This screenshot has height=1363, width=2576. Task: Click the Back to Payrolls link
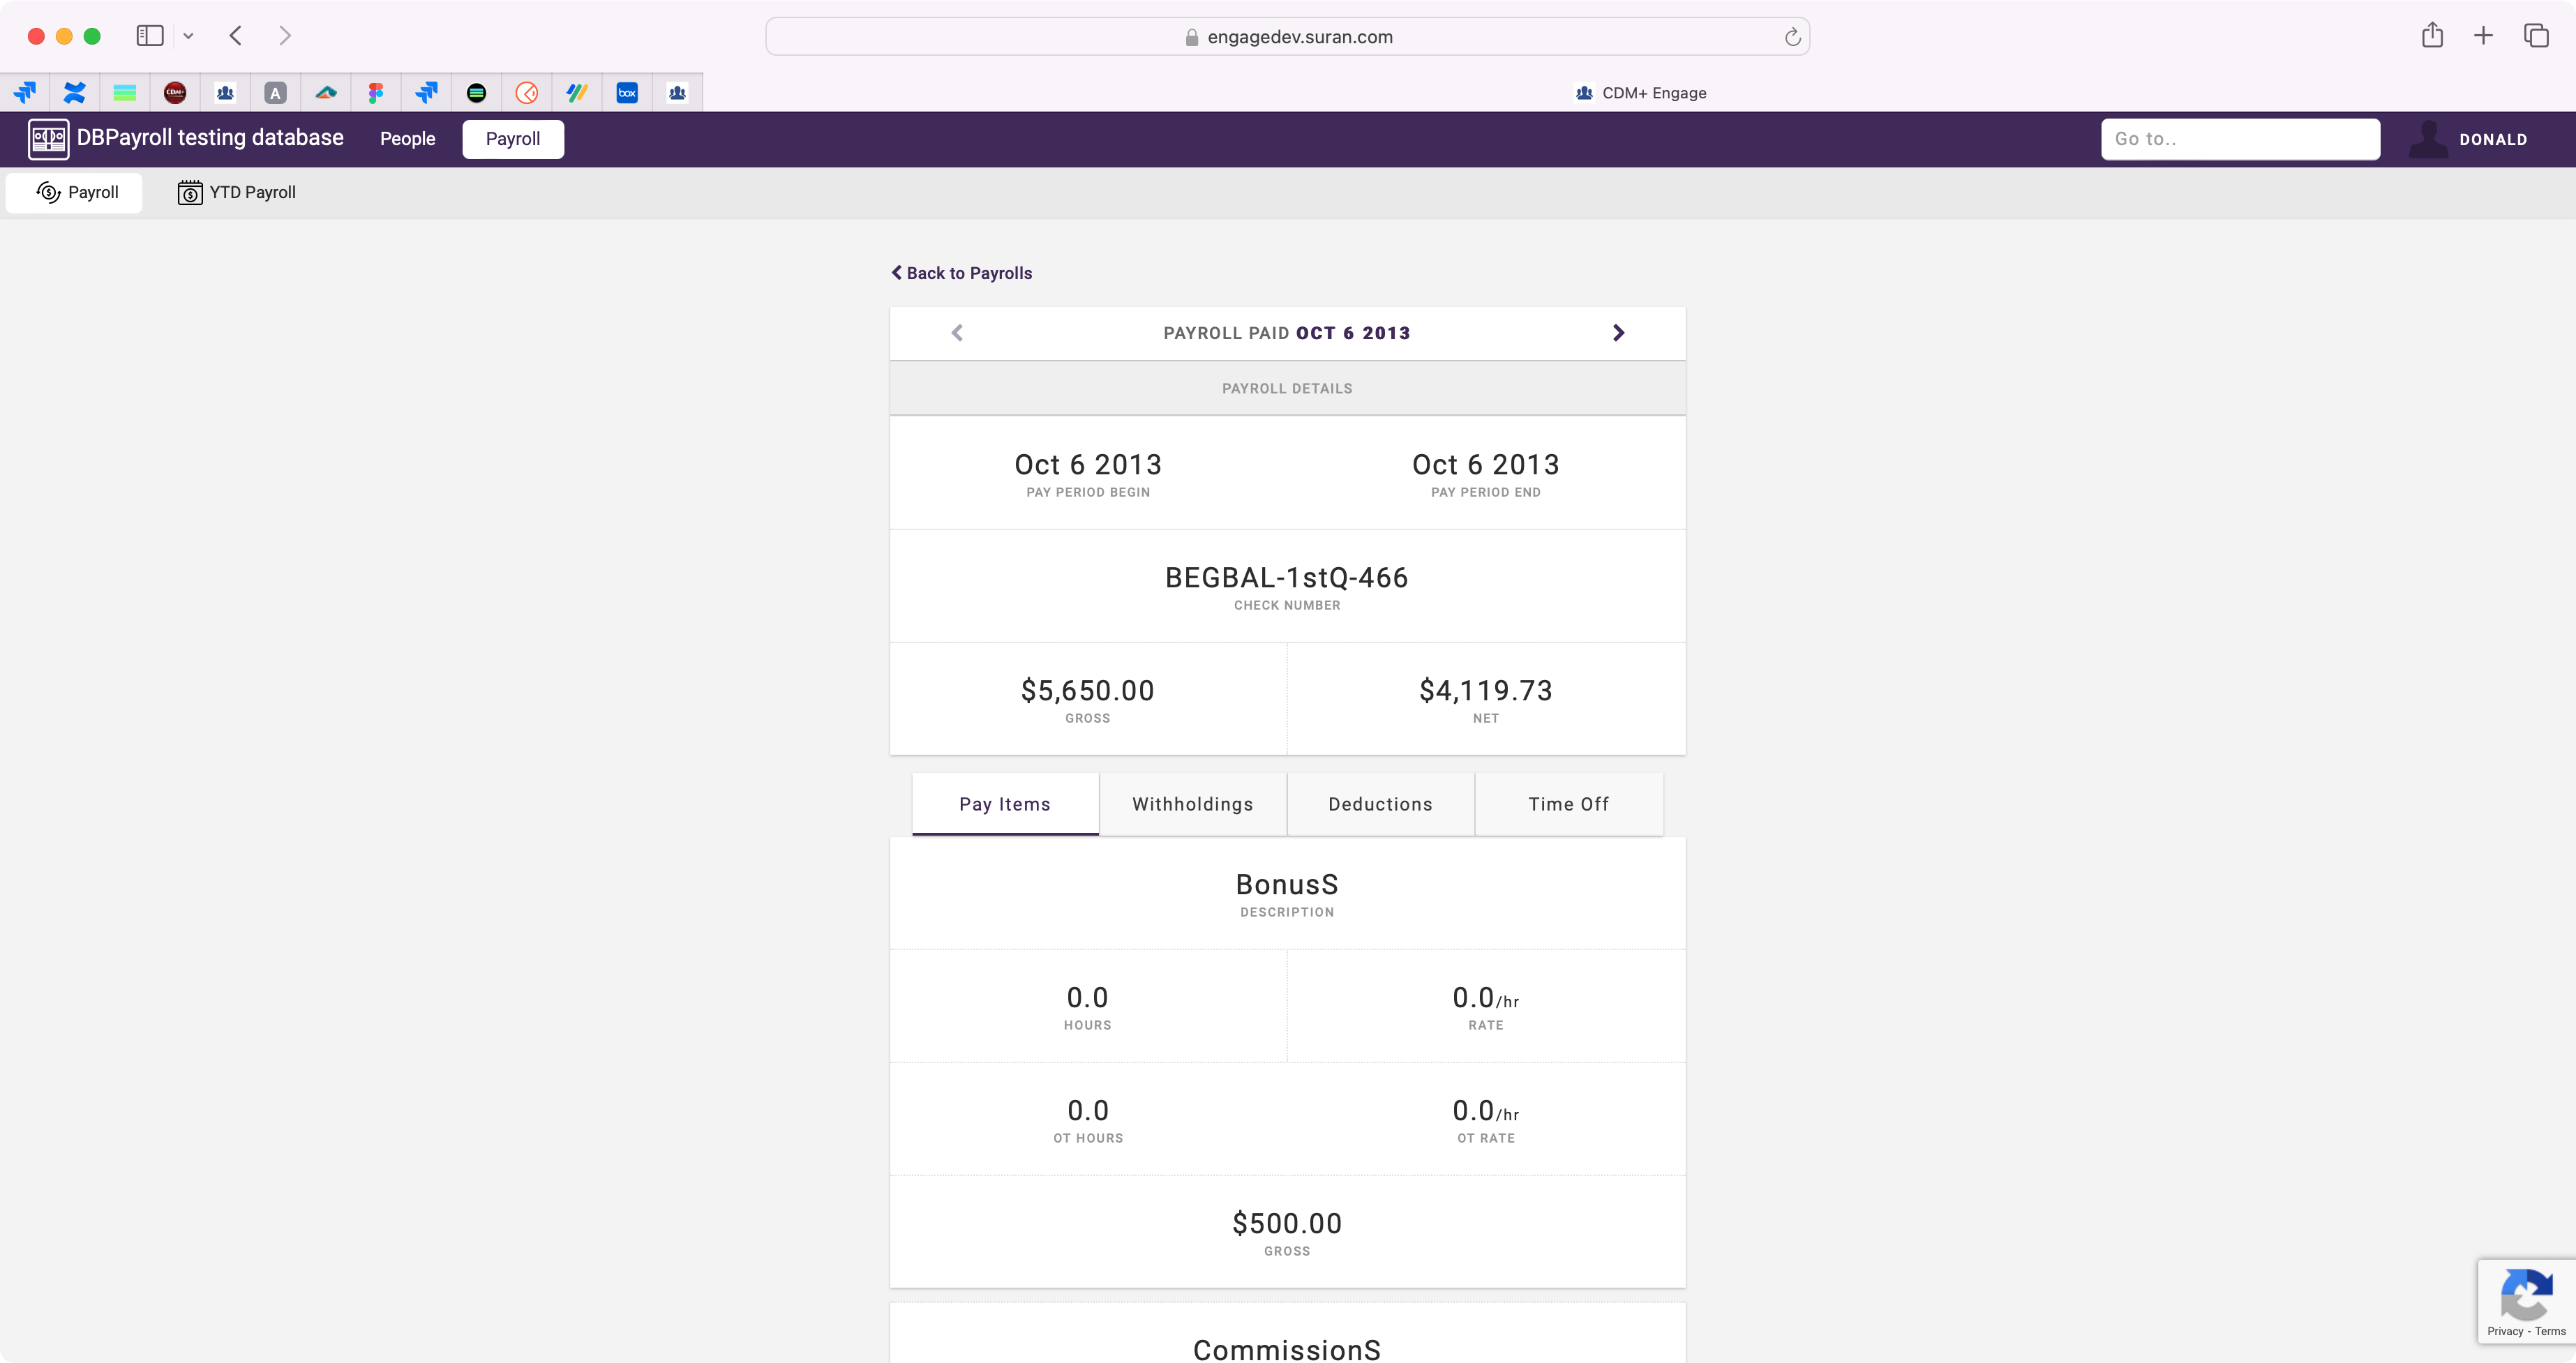[961, 273]
